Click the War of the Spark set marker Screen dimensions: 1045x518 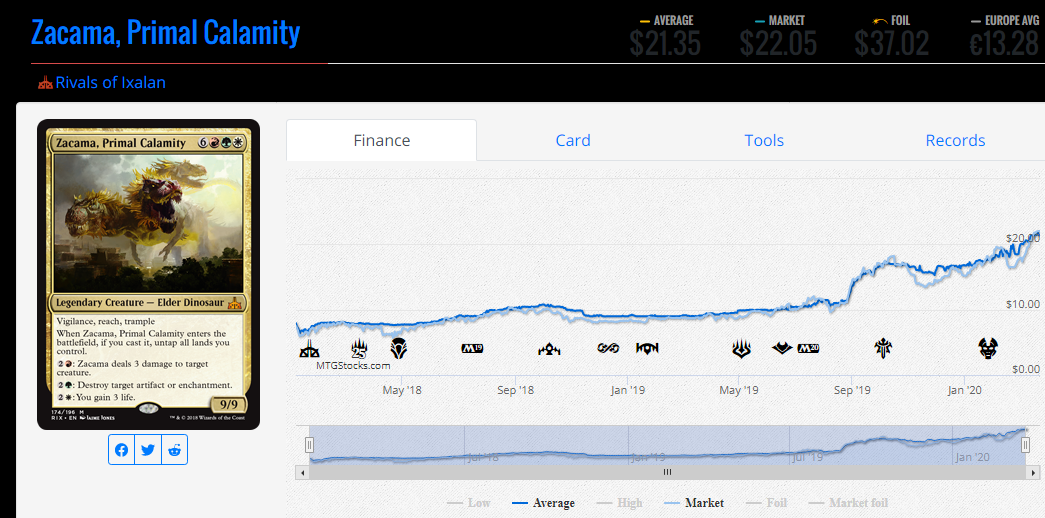tap(742, 348)
